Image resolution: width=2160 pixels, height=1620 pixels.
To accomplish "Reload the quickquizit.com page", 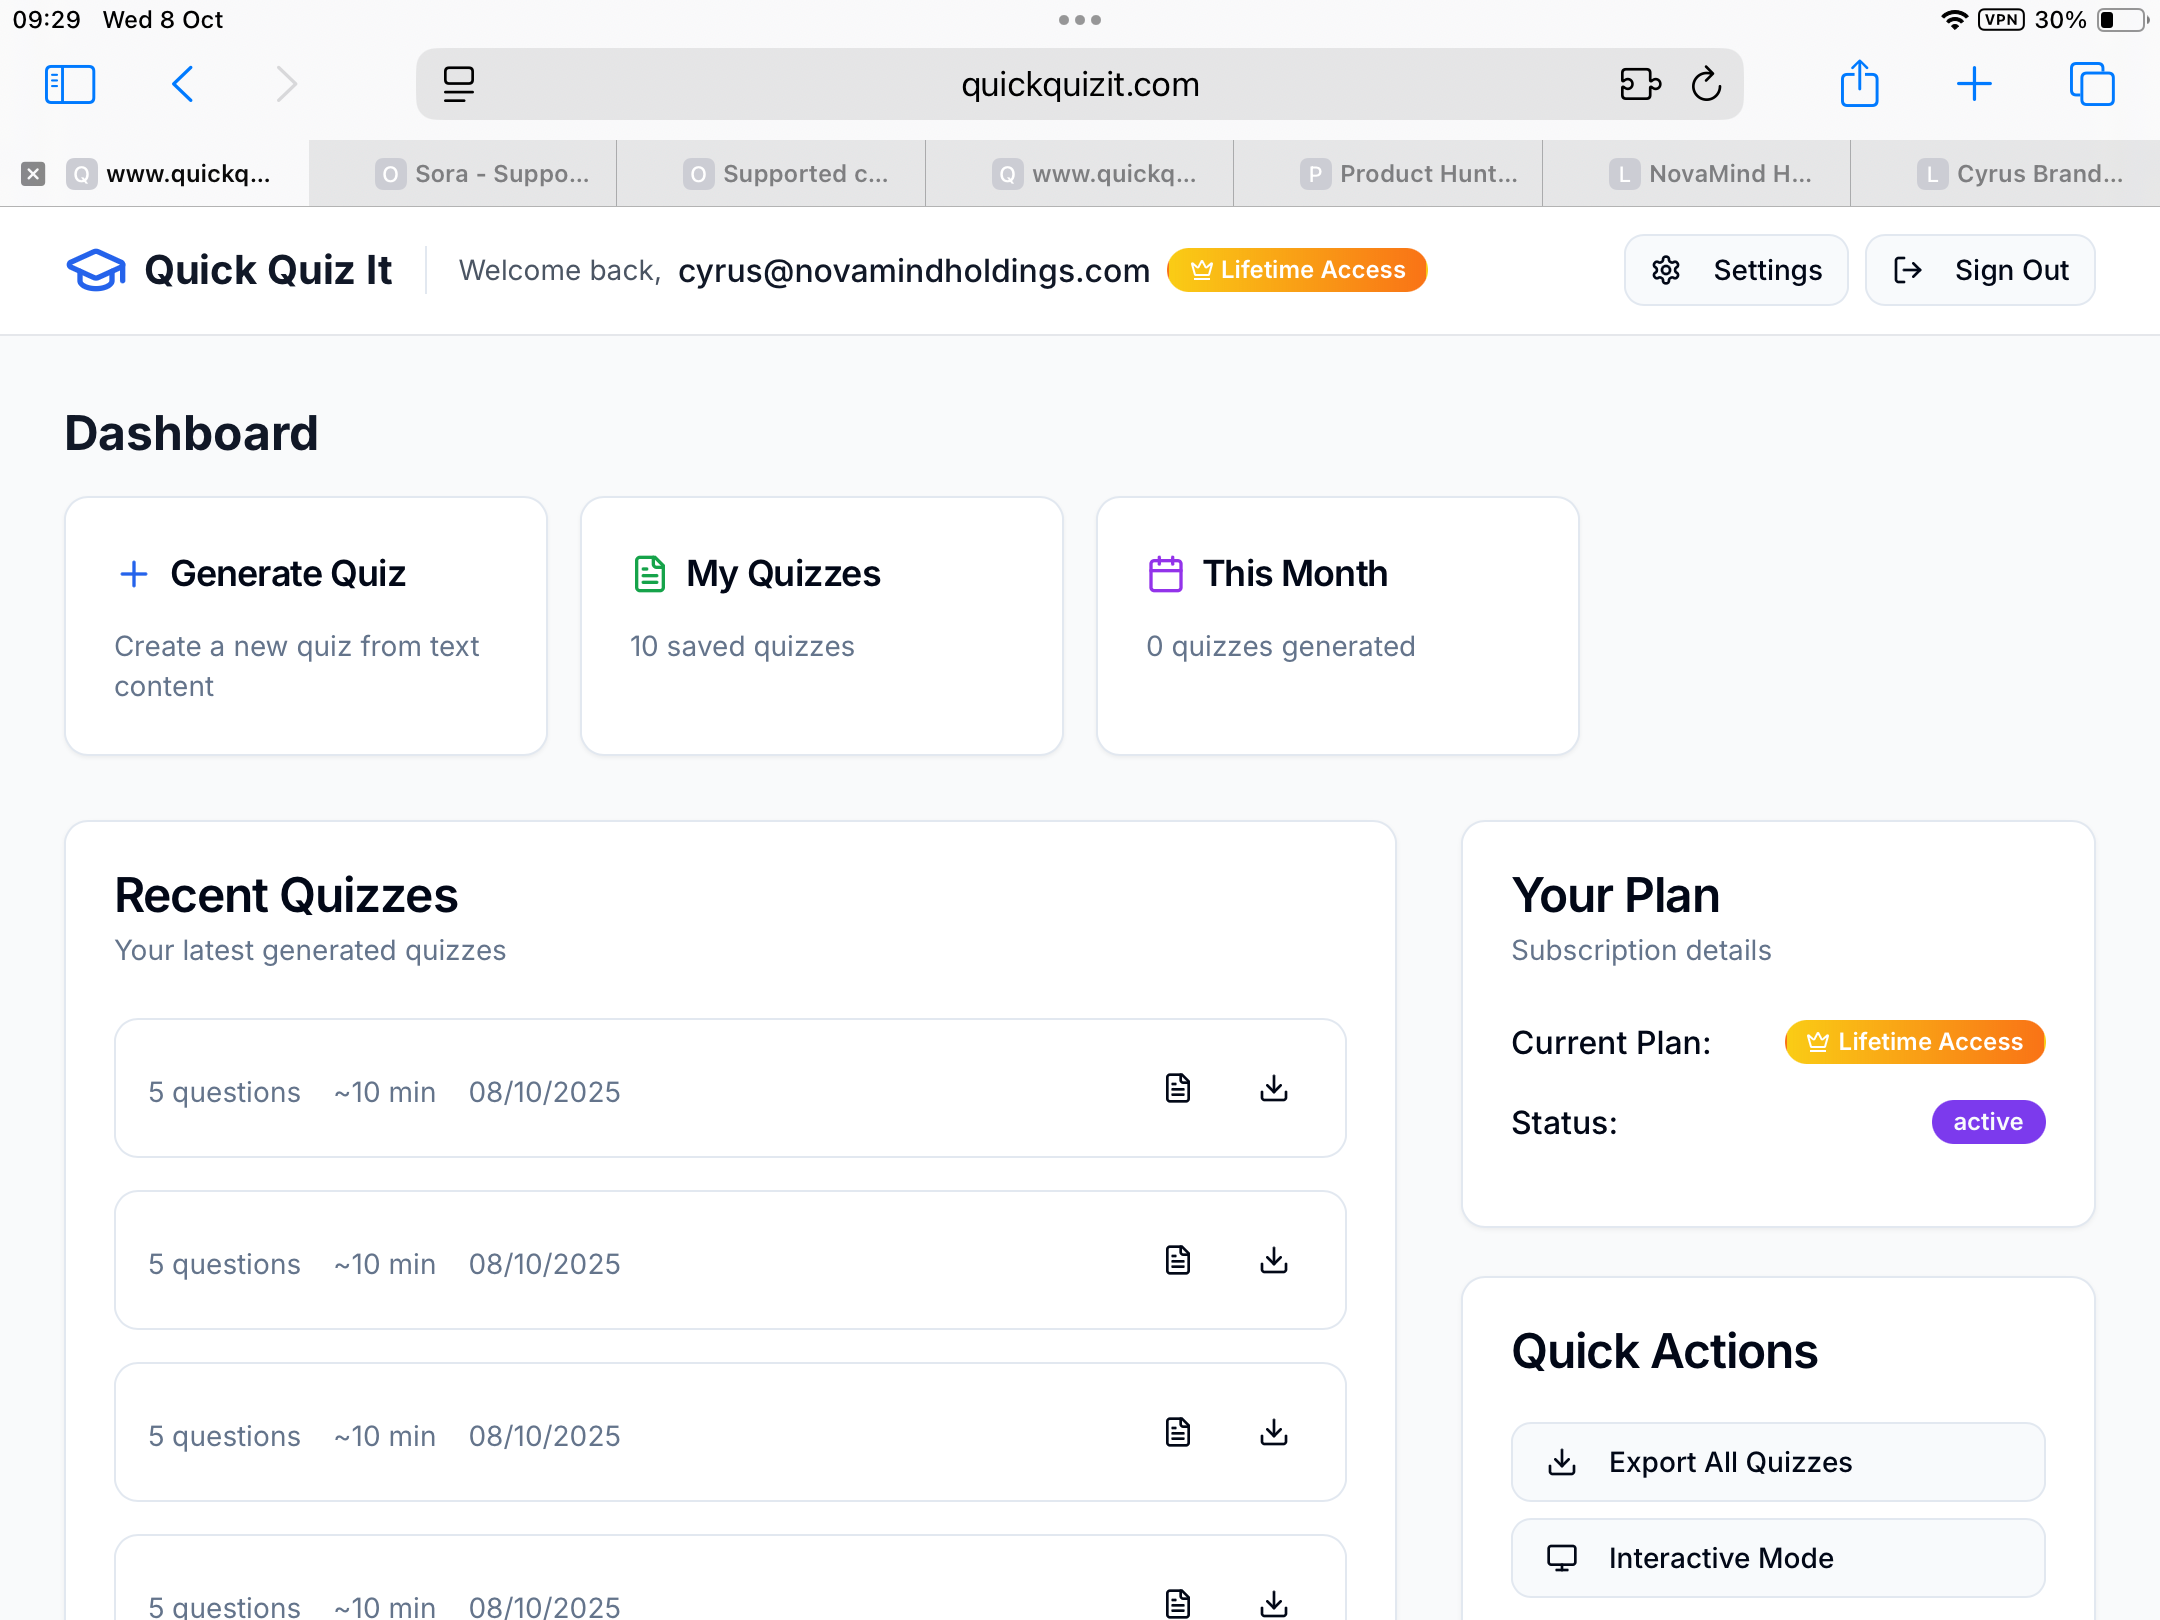I will click(x=1706, y=85).
